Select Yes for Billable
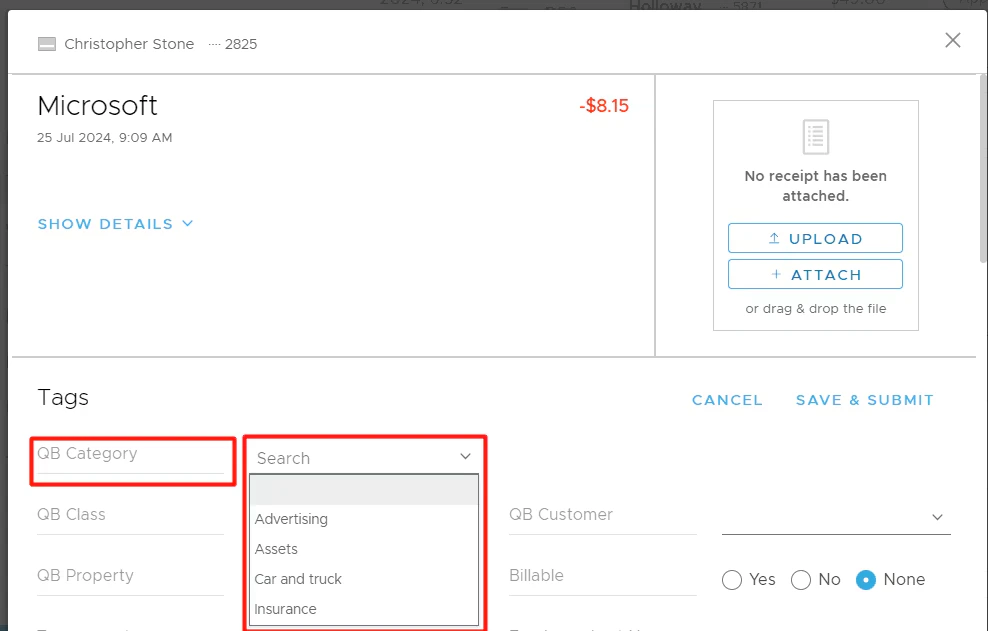Image resolution: width=988 pixels, height=631 pixels. click(x=732, y=579)
